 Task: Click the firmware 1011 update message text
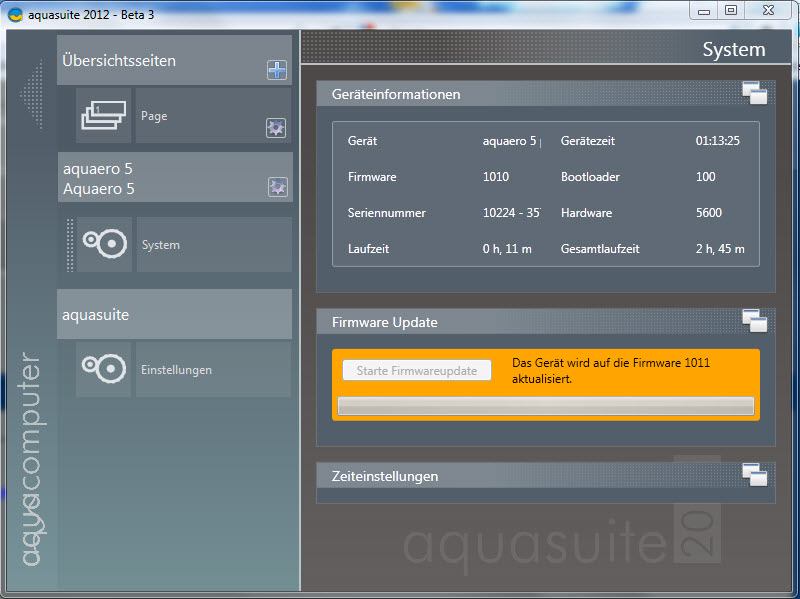pyautogui.click(x=611, y=371)
